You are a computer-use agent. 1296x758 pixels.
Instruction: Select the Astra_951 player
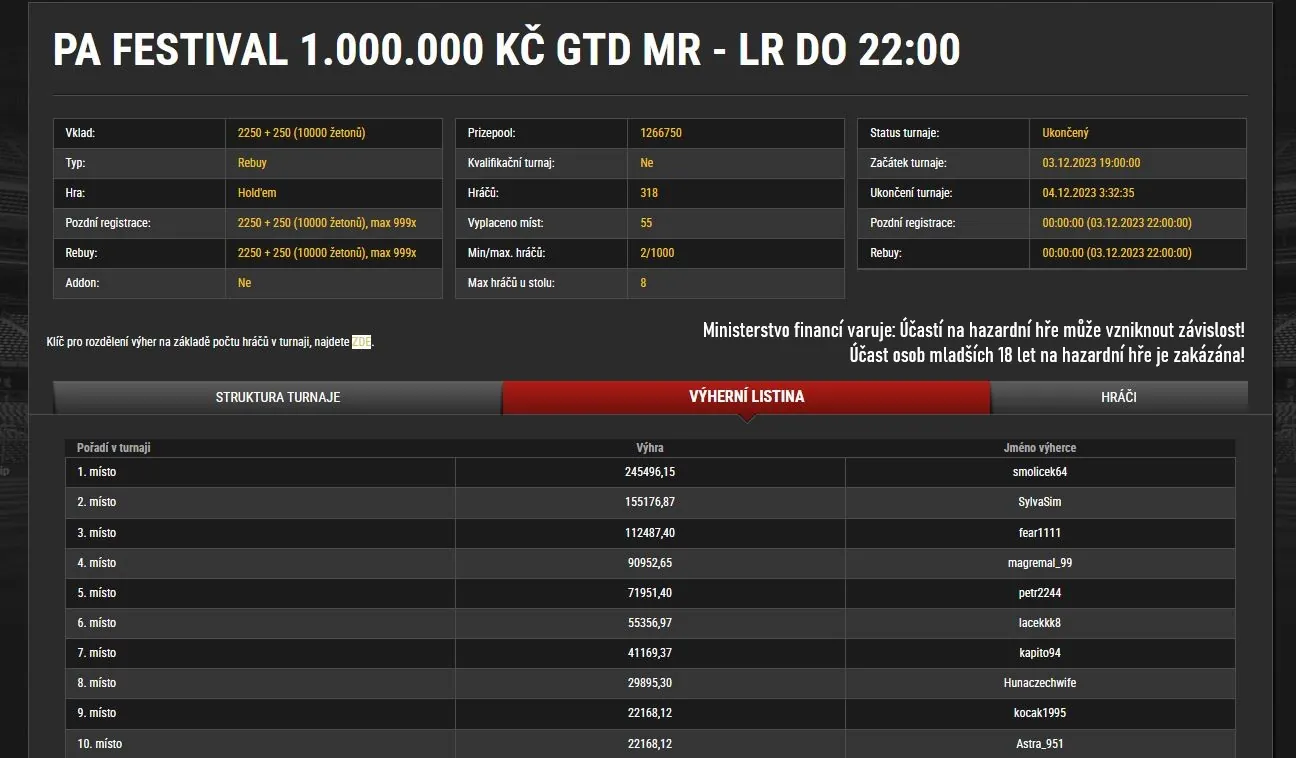pyautogui.click(x=1041, y=743)
